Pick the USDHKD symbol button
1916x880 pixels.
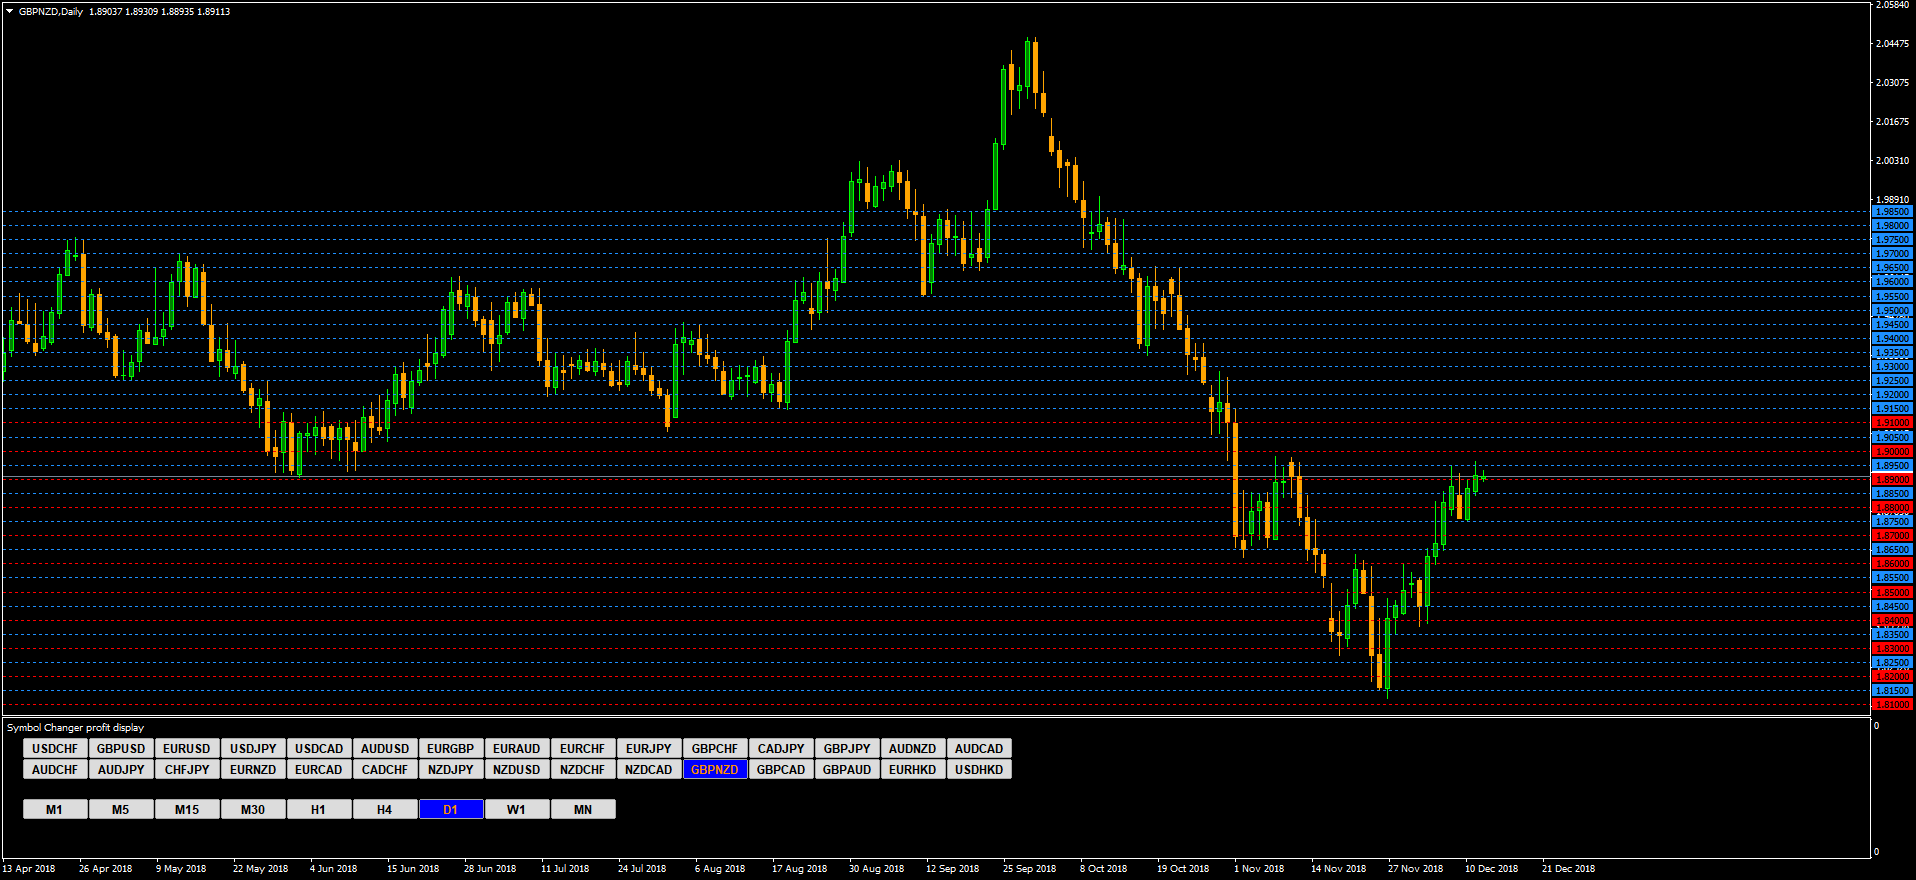point(979,770)
